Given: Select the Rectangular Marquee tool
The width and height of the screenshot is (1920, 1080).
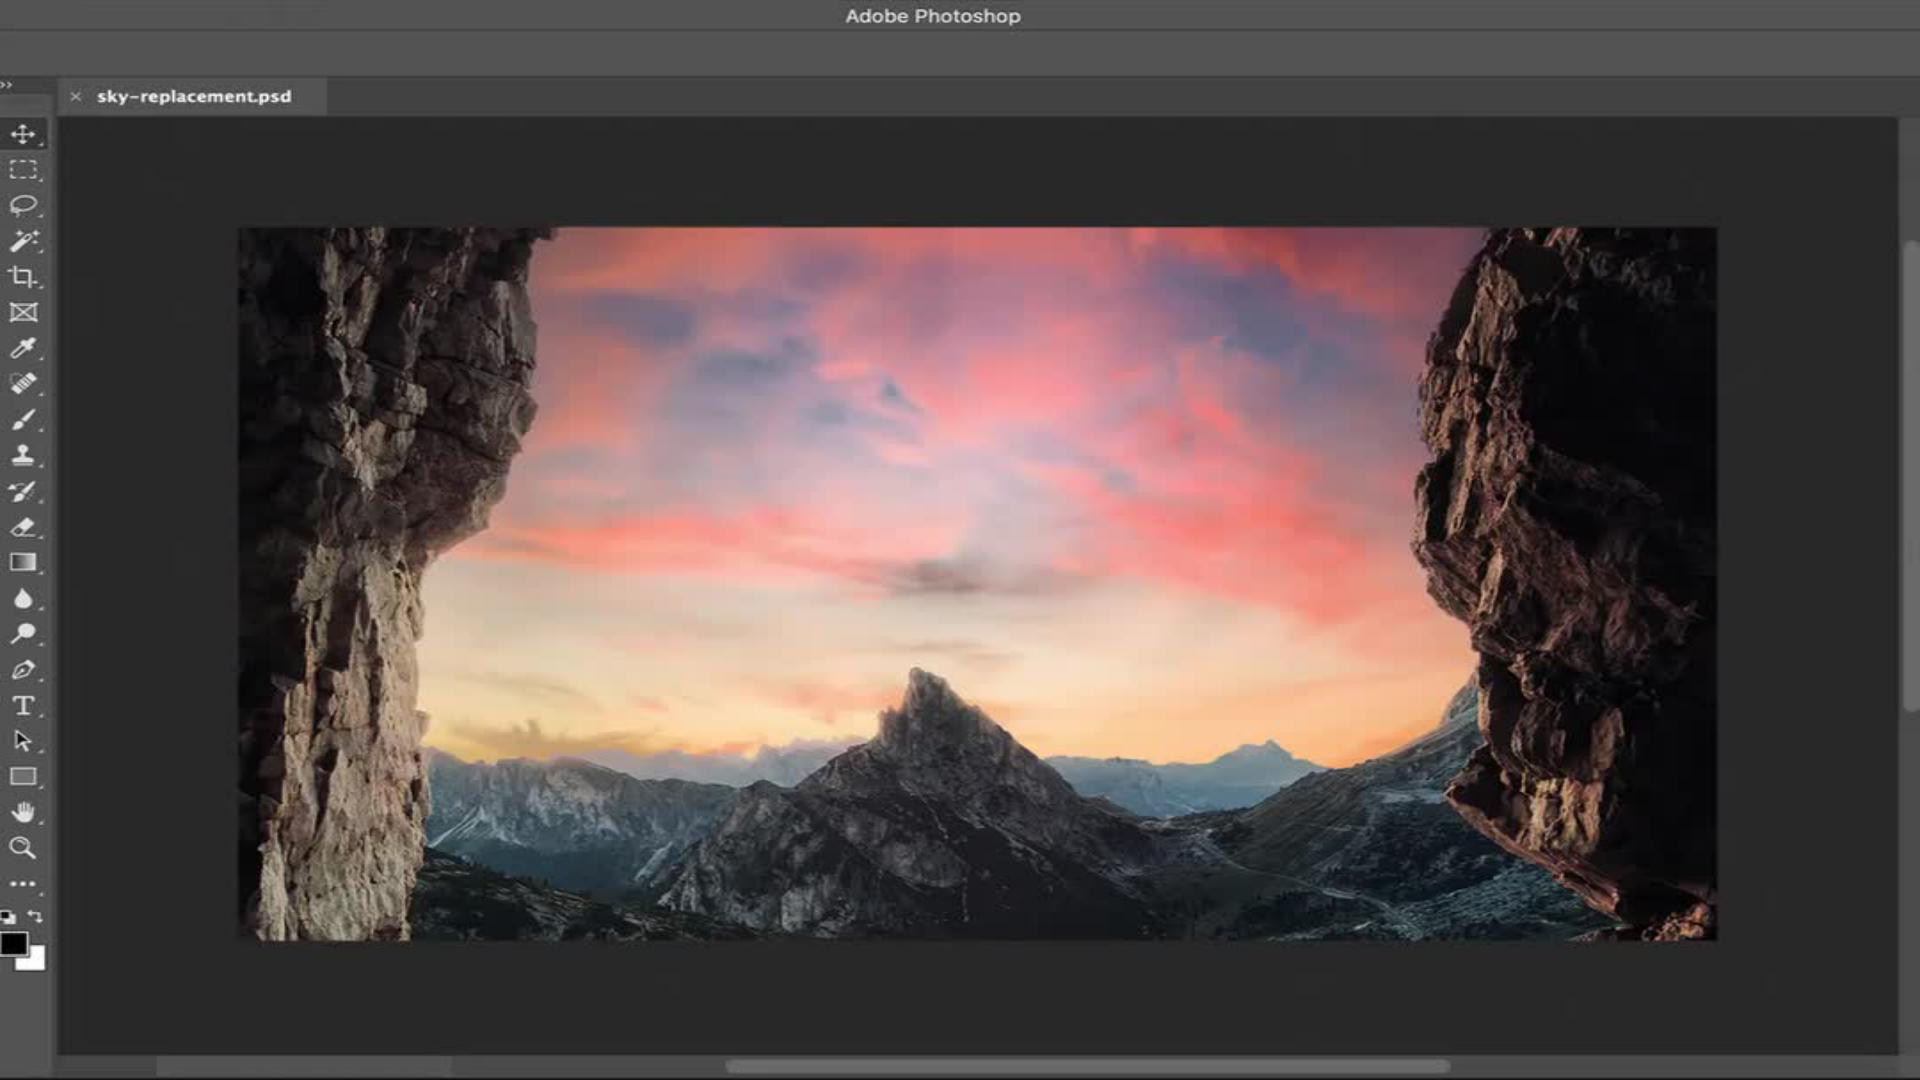Looking at the screenshot, I should (x=23, y=170).
